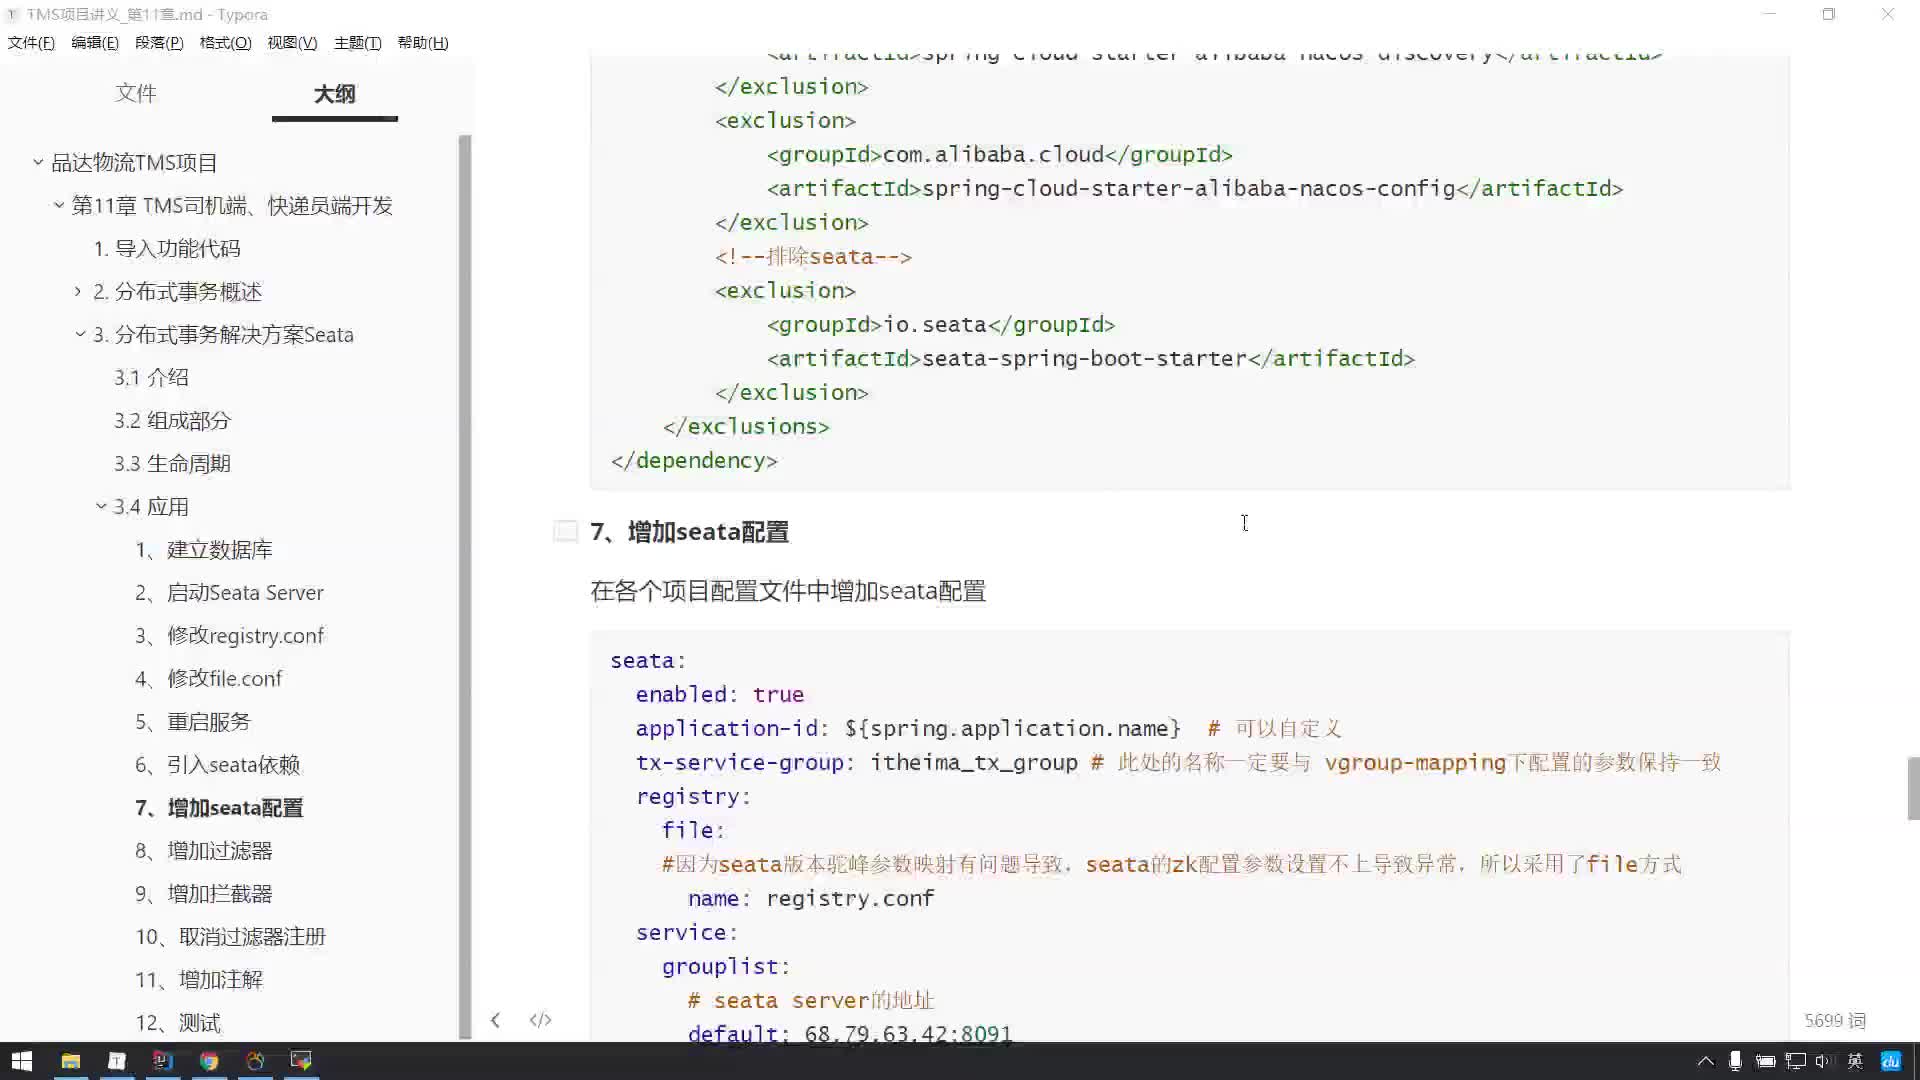Click the XML comment 排除seata line
This screenshot has height=1080, width=1920.
[813, 256]
